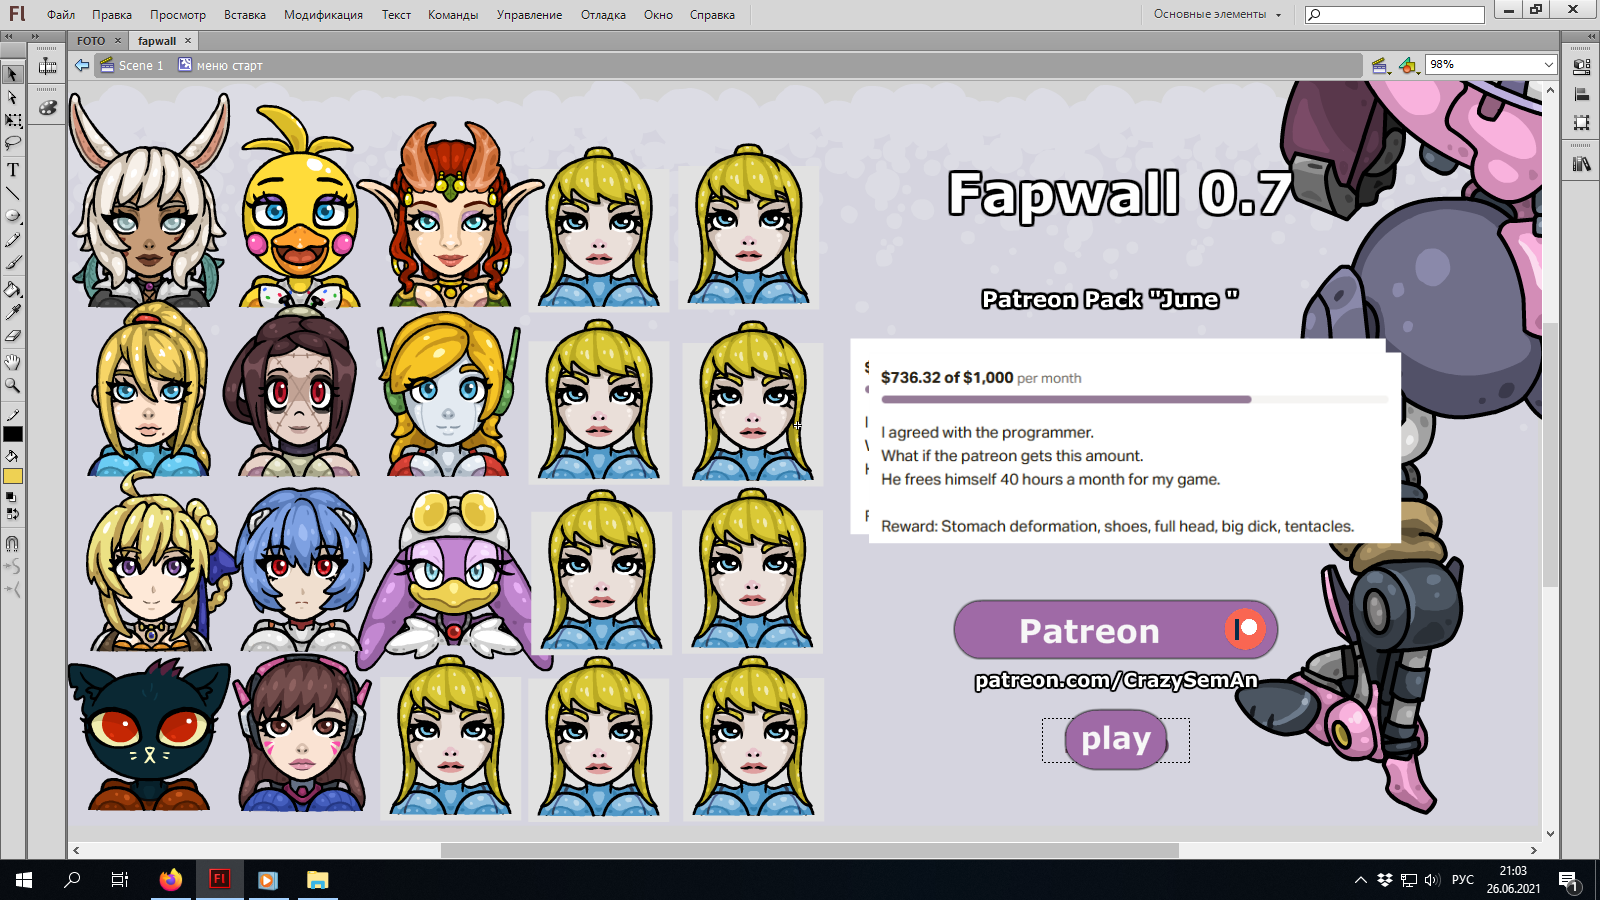This screenshot has height=900, width=1600.
Task: Expand the 98% zoom dropdown
Action: point(1548,65)
